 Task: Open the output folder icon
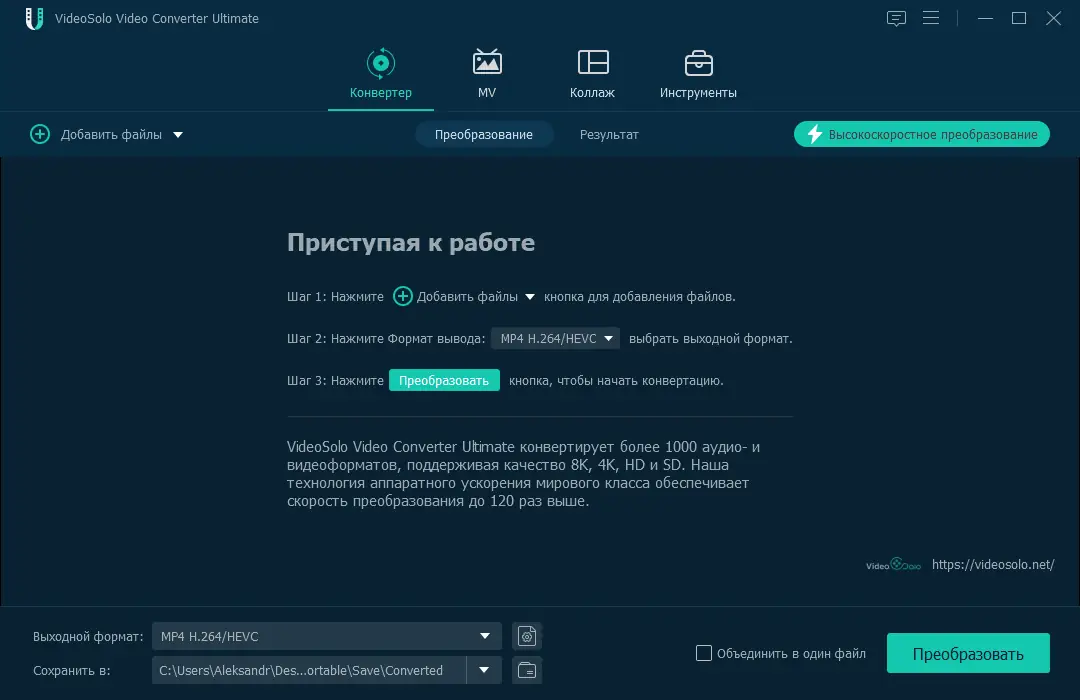point(527,670)
